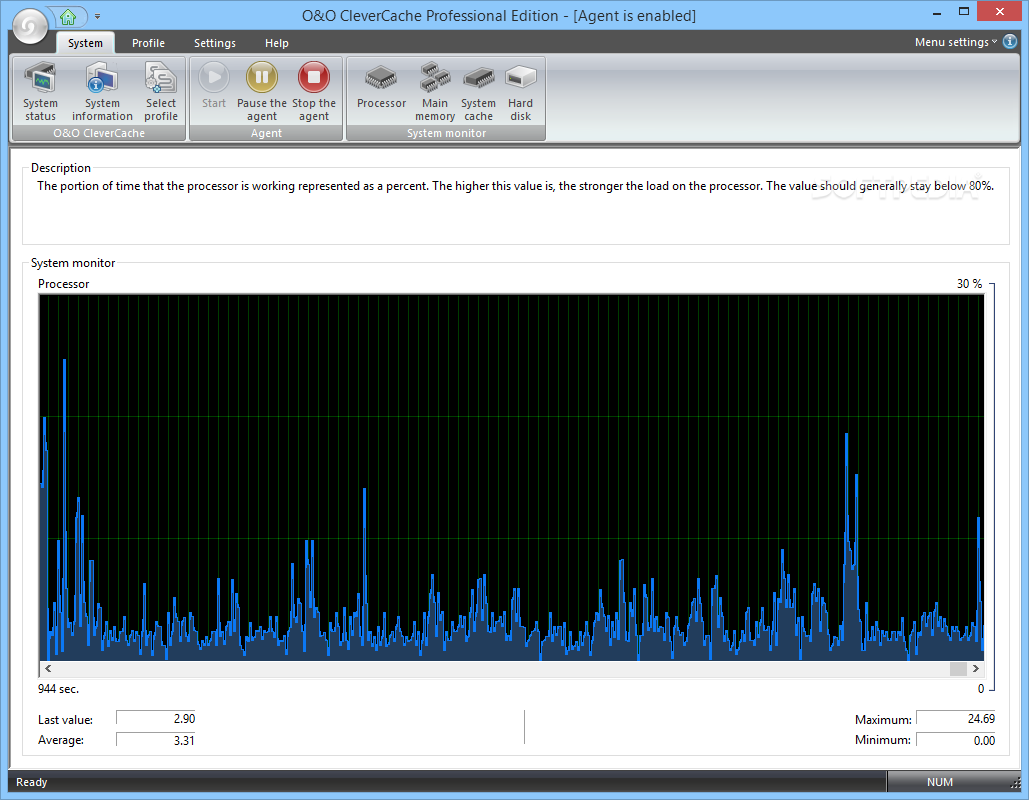Click the Ready status bar text
The image size is (1029, 800).
tap(32, 782)
